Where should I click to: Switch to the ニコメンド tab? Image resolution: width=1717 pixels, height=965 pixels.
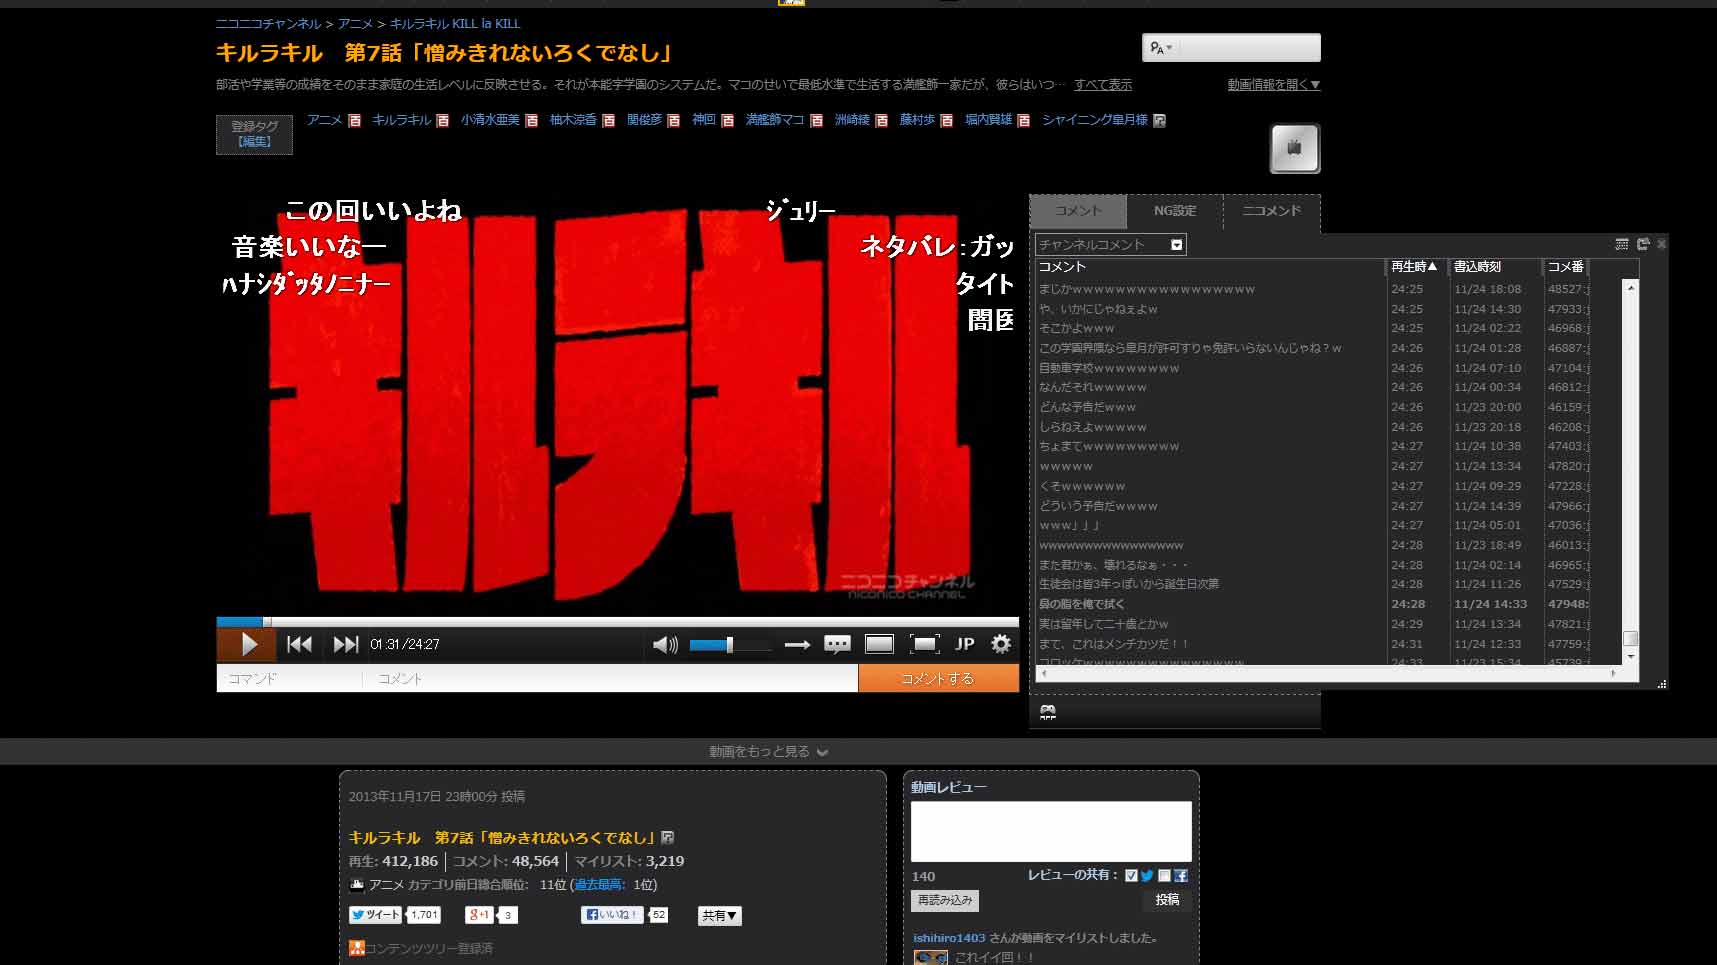pos(1271,211)
